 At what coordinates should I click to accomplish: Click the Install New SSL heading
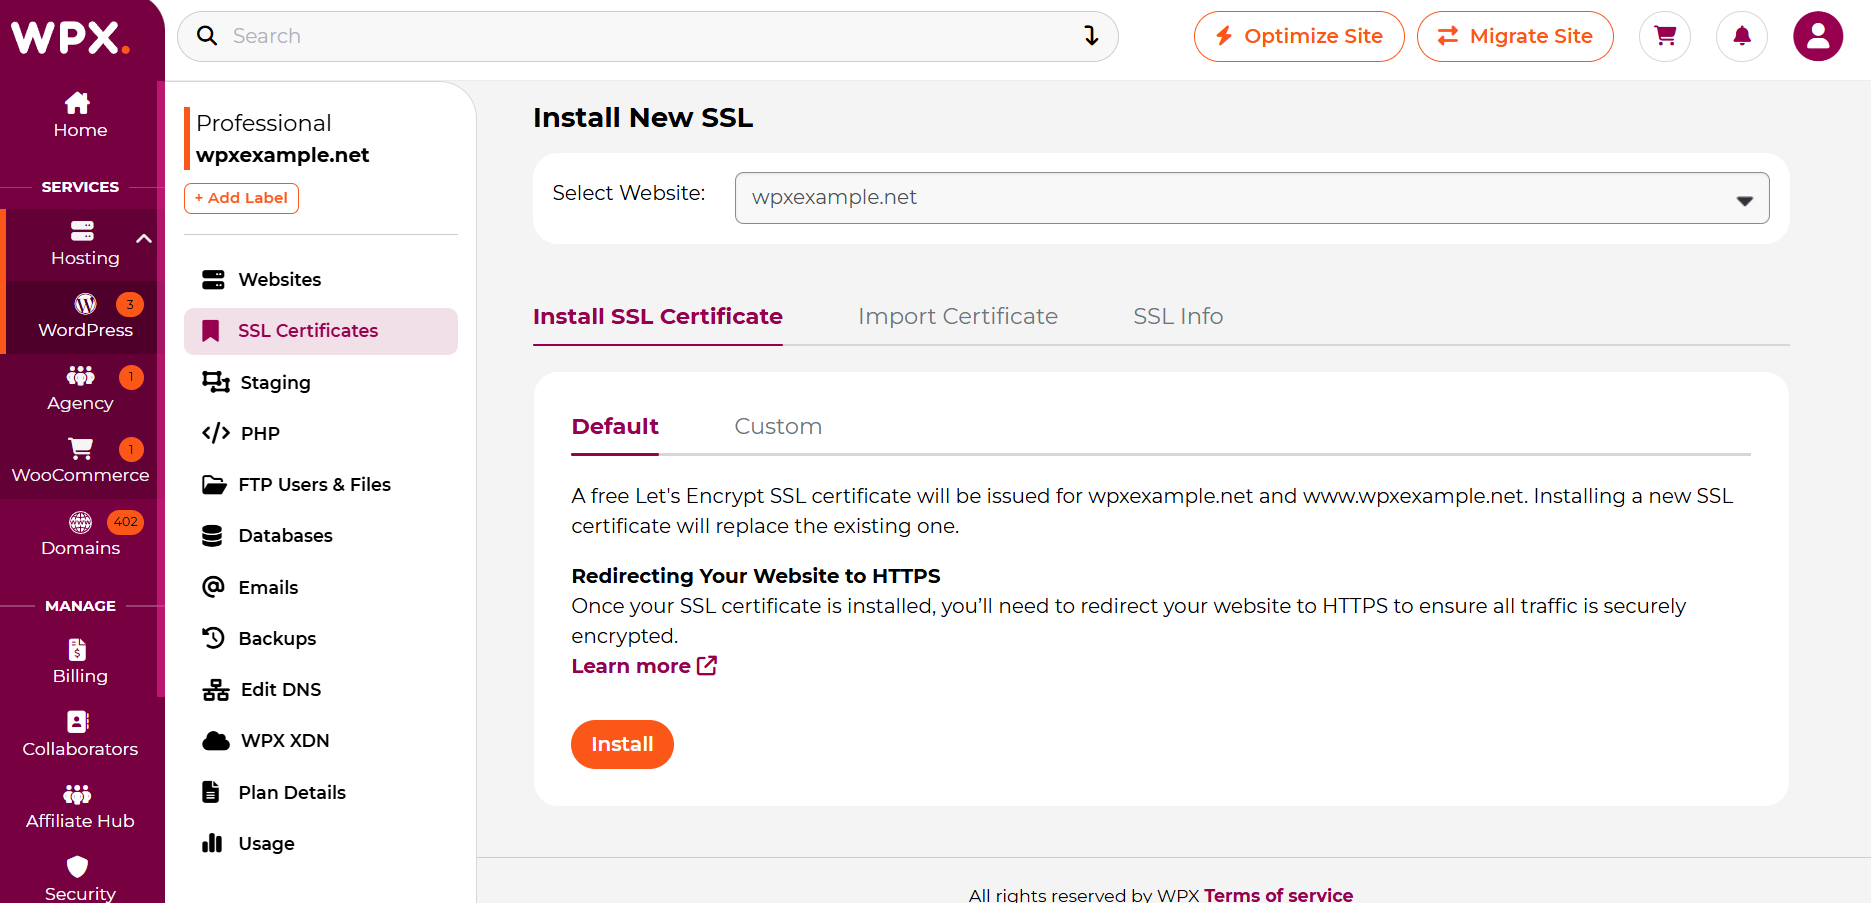[x=643, y=118]
